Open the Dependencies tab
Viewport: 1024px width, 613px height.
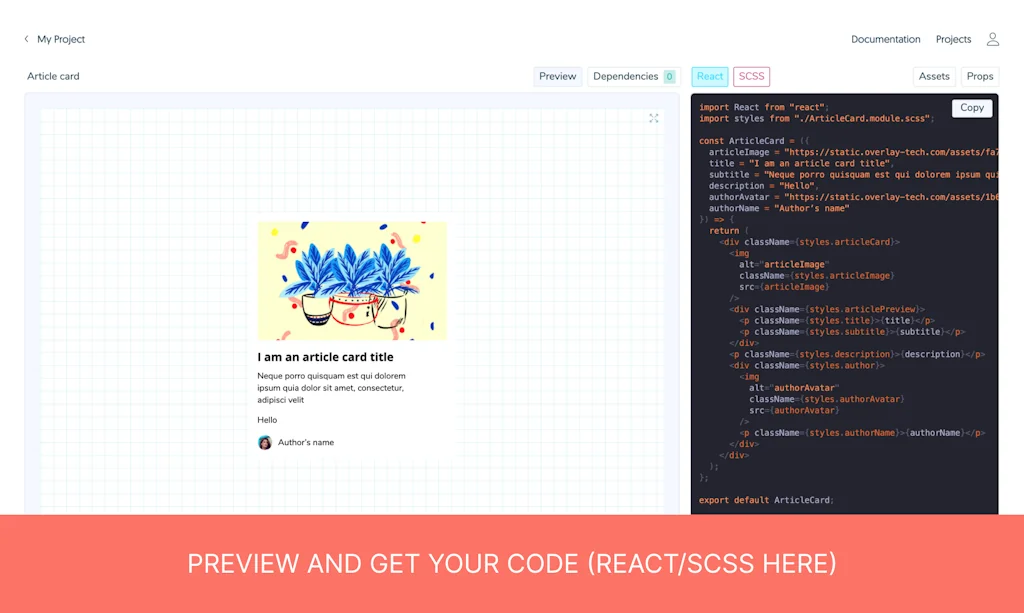[x=625, y=77]
